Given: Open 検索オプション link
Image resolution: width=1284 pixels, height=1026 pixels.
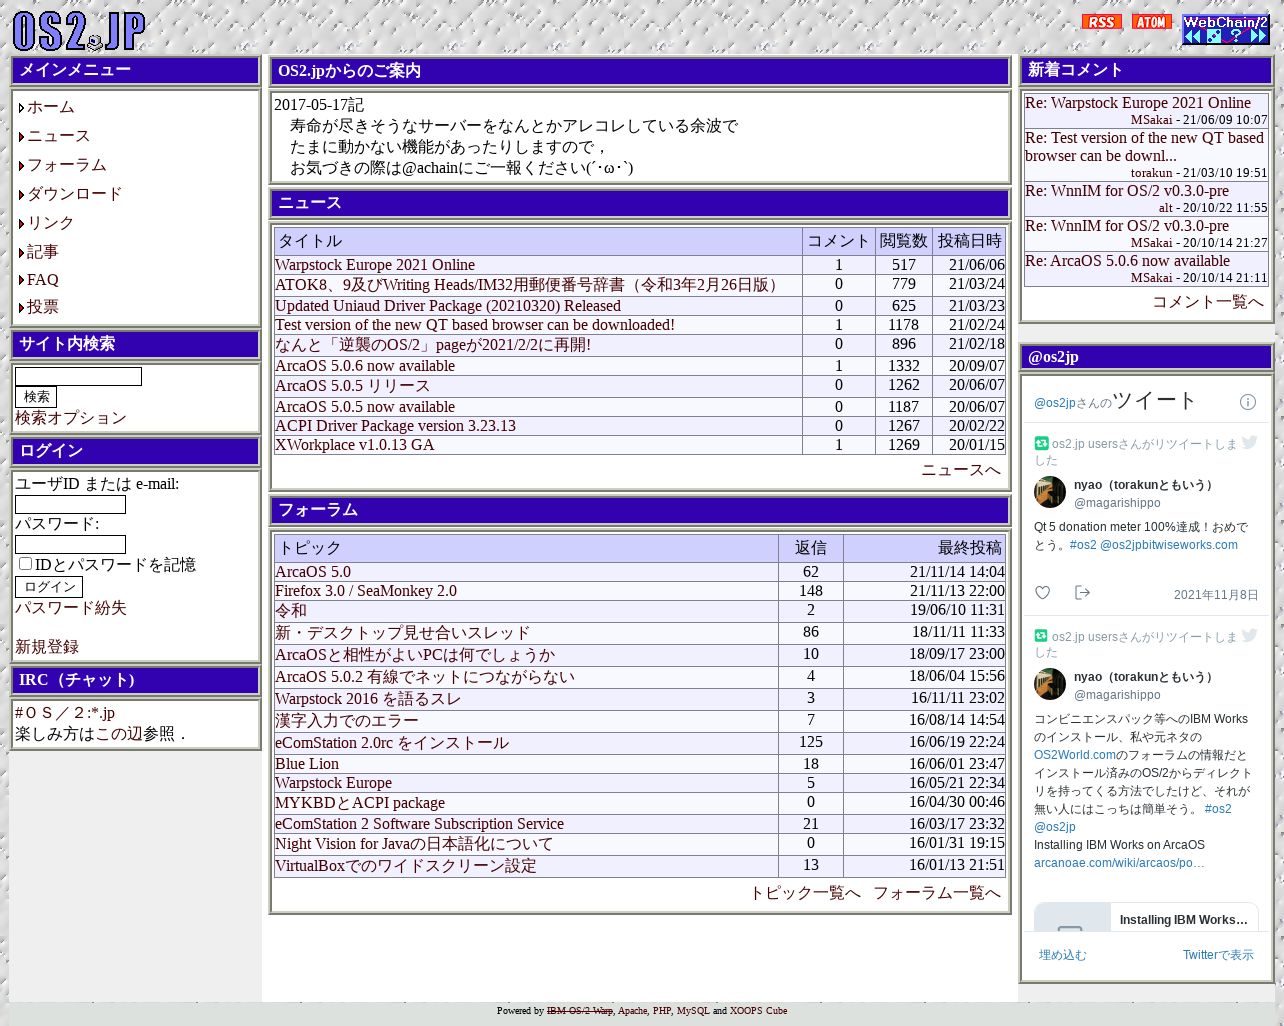Looking at the screenshot, I should (70, 418).
